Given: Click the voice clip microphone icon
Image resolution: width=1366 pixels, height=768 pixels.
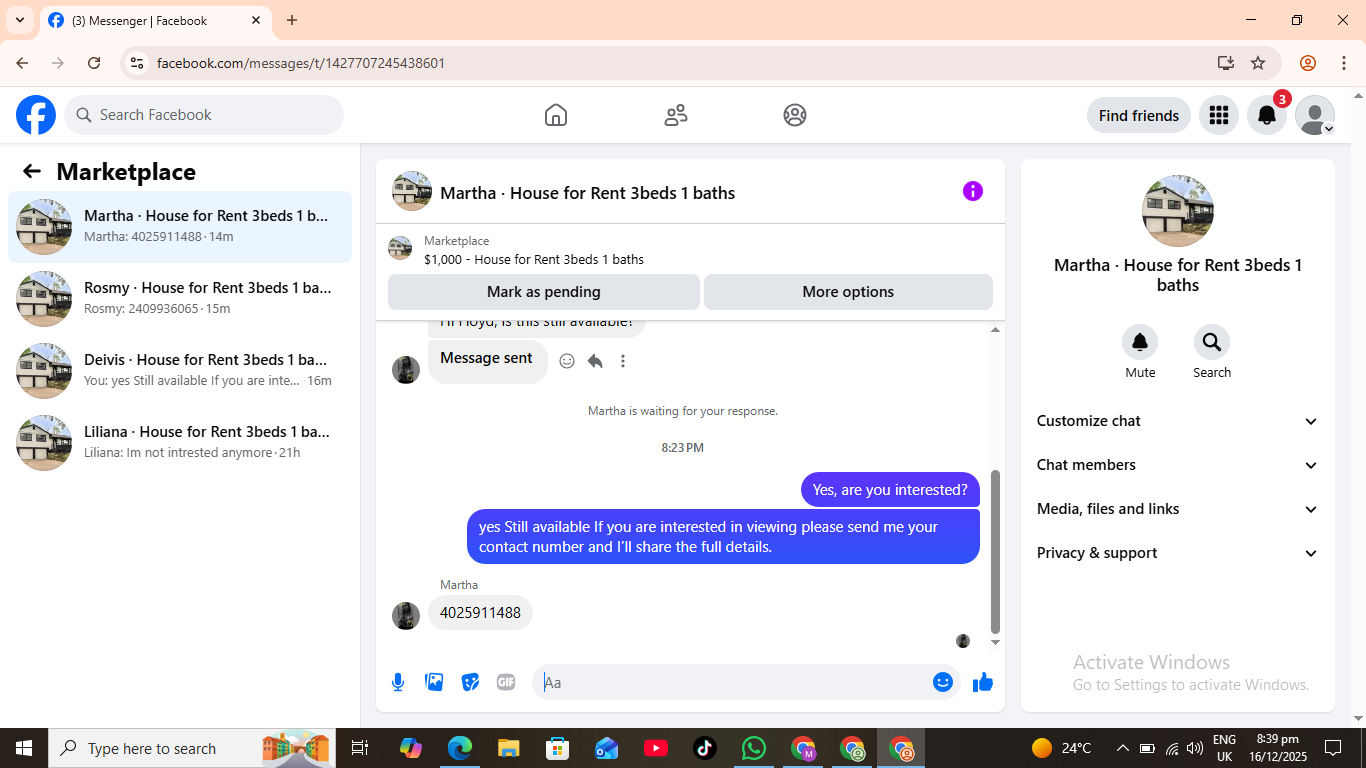Looking at the screenshot, I should pyautogui.click(x=398, y=682).
